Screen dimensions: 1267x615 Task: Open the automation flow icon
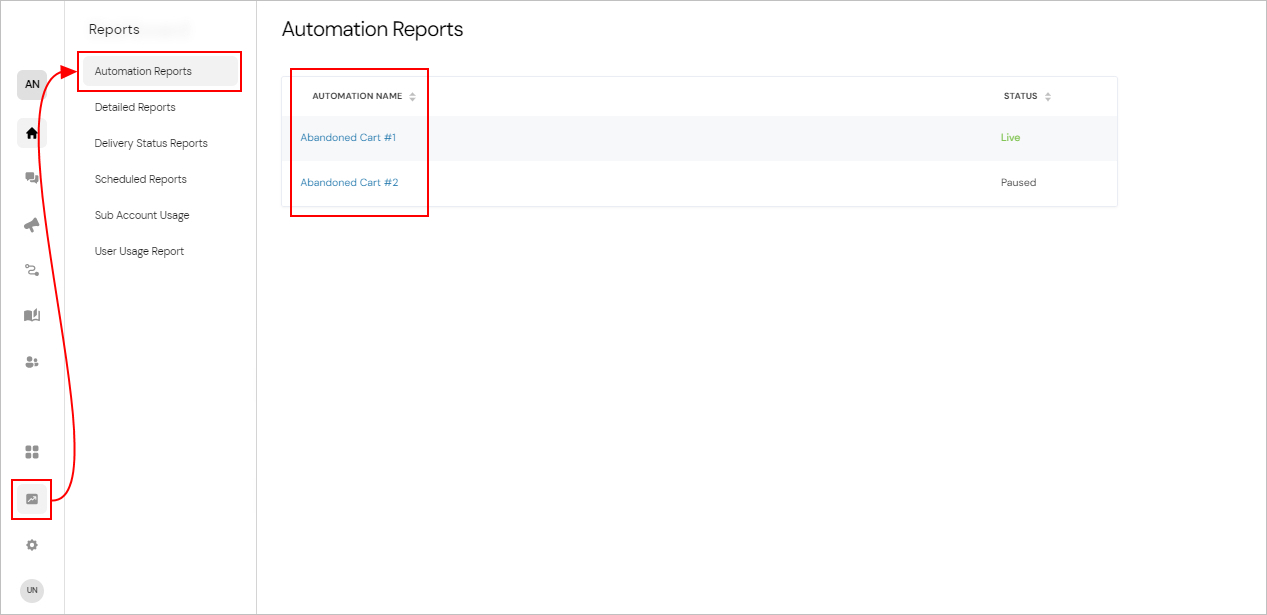click(x=32, y=270)
